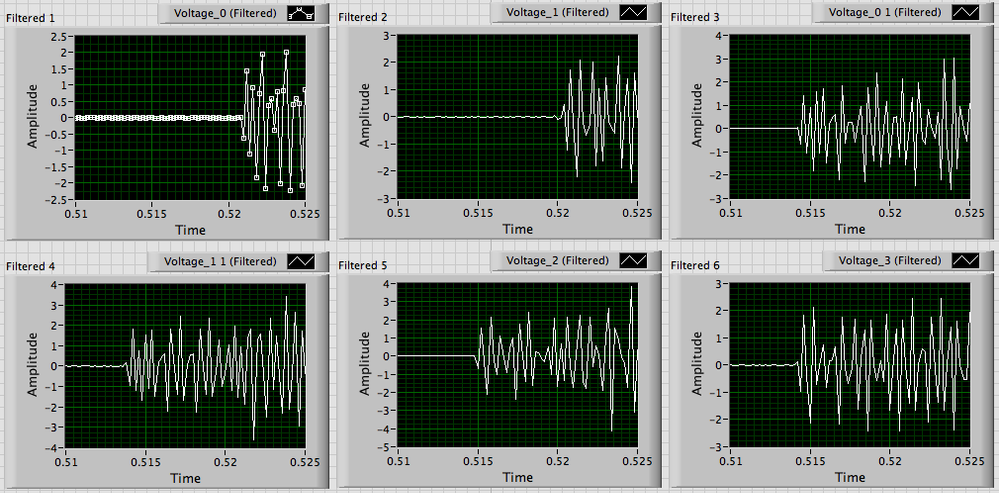
Task: Click the Amplitude axis label of Filtered 5
Action: tap(365, 364)
